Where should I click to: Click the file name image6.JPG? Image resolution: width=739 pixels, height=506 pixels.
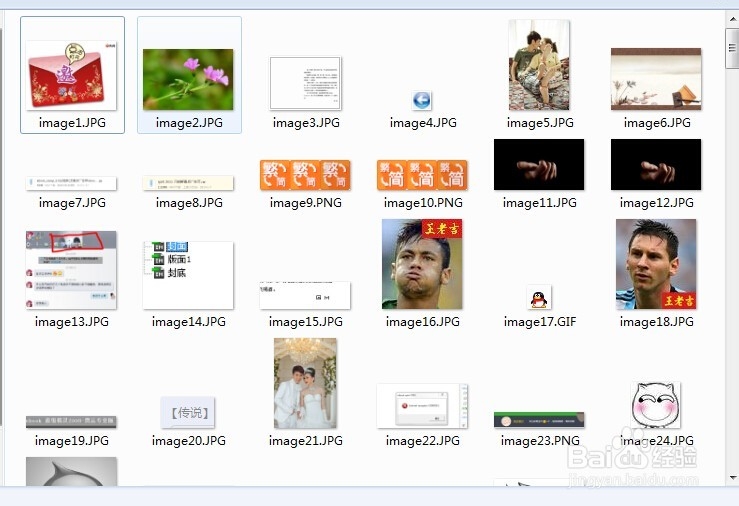point(657,123)
